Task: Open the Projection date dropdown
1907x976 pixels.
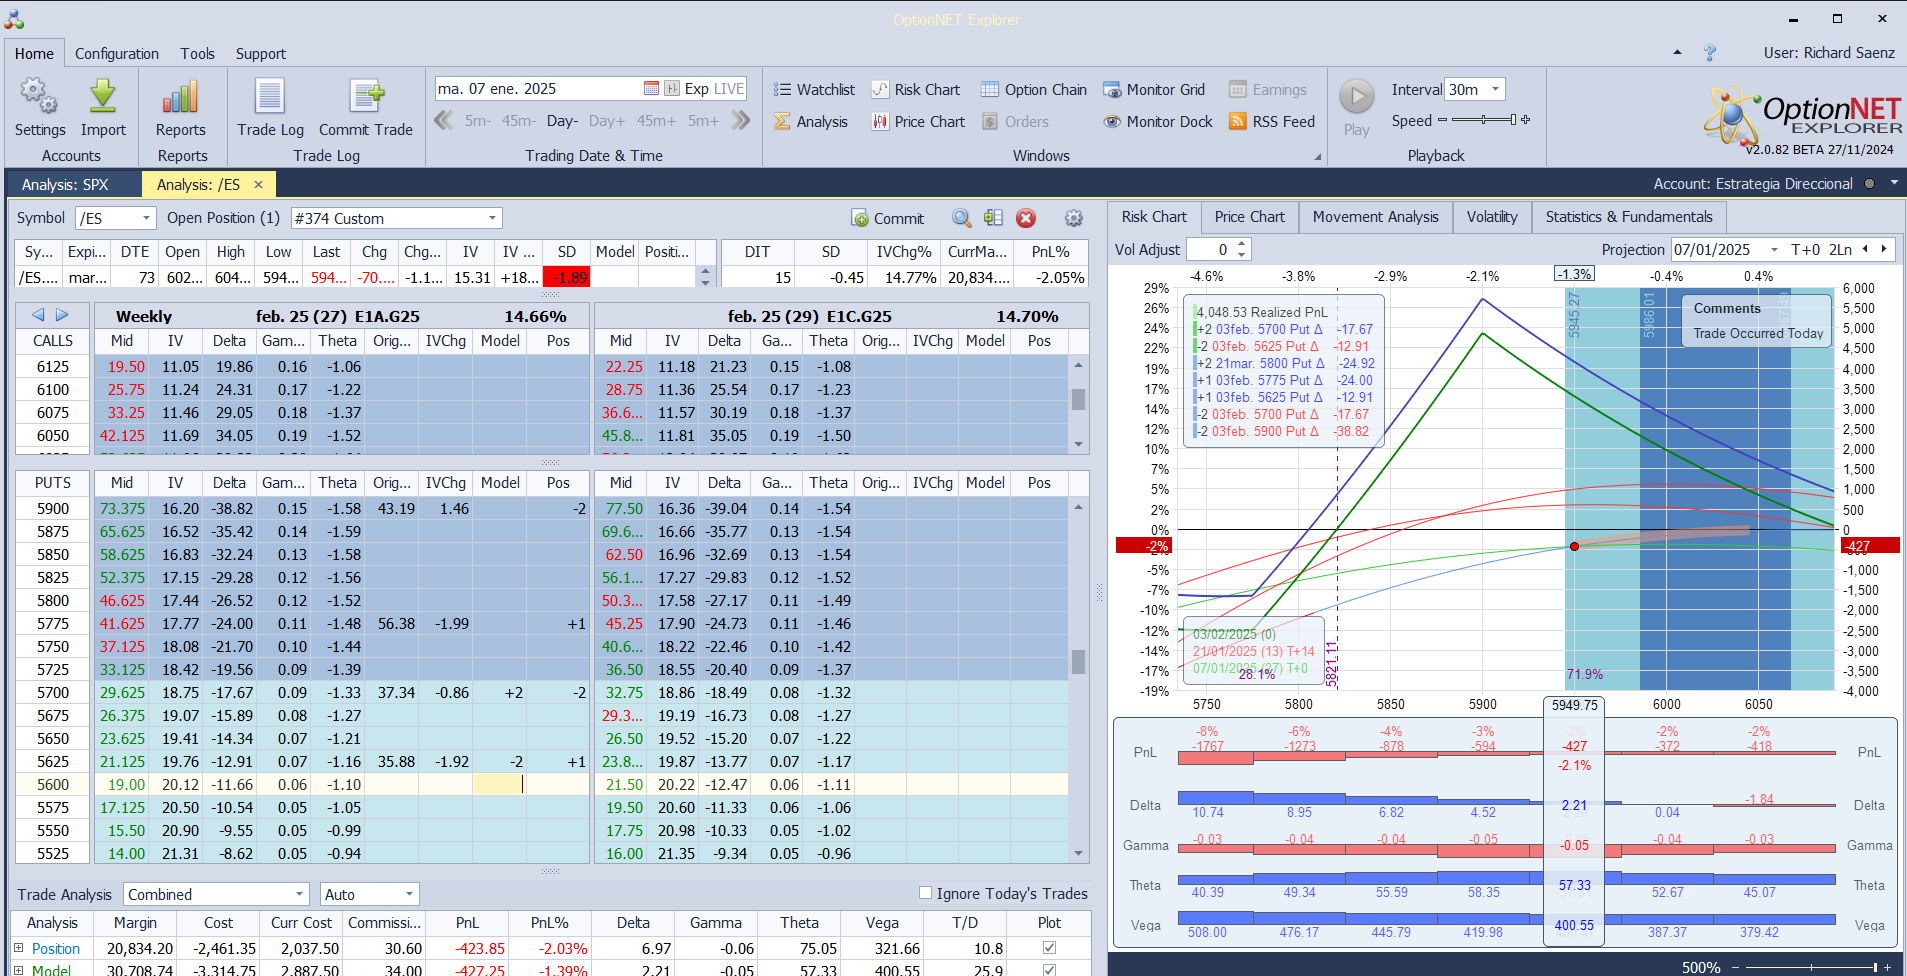Action: (x=1774, y=250)
